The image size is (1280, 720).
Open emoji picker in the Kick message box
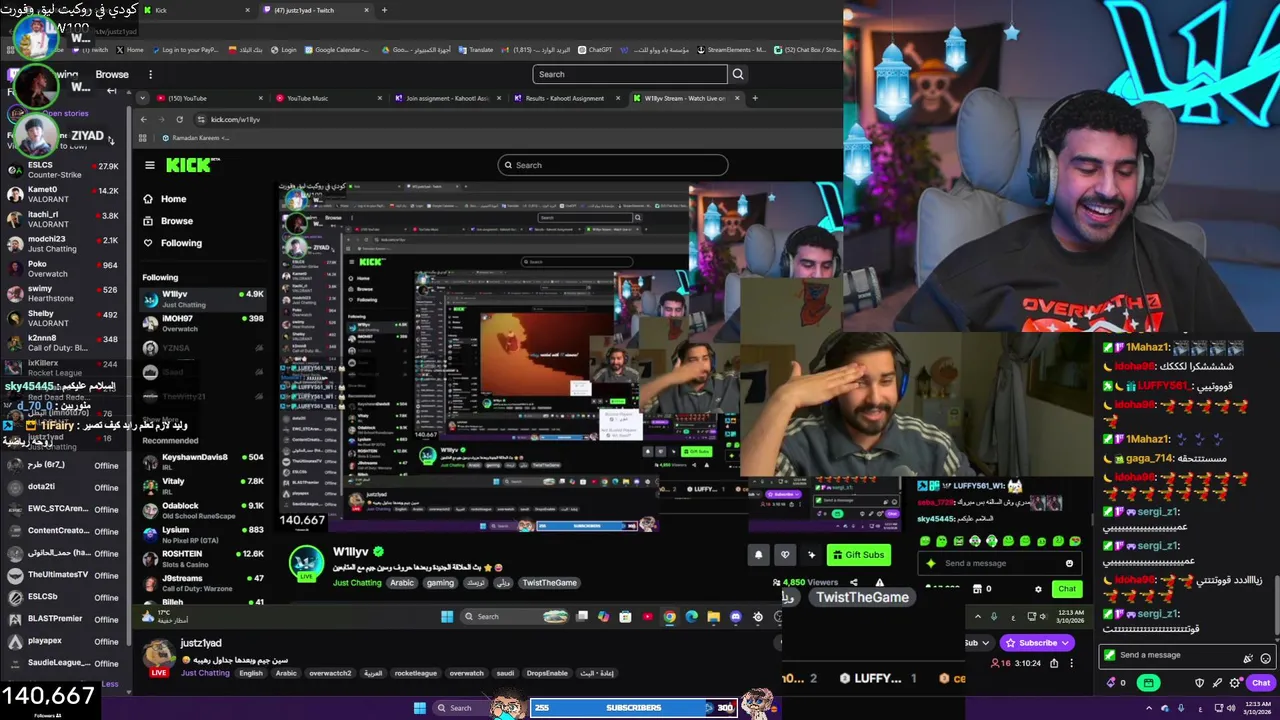(x=1069, y=563)
